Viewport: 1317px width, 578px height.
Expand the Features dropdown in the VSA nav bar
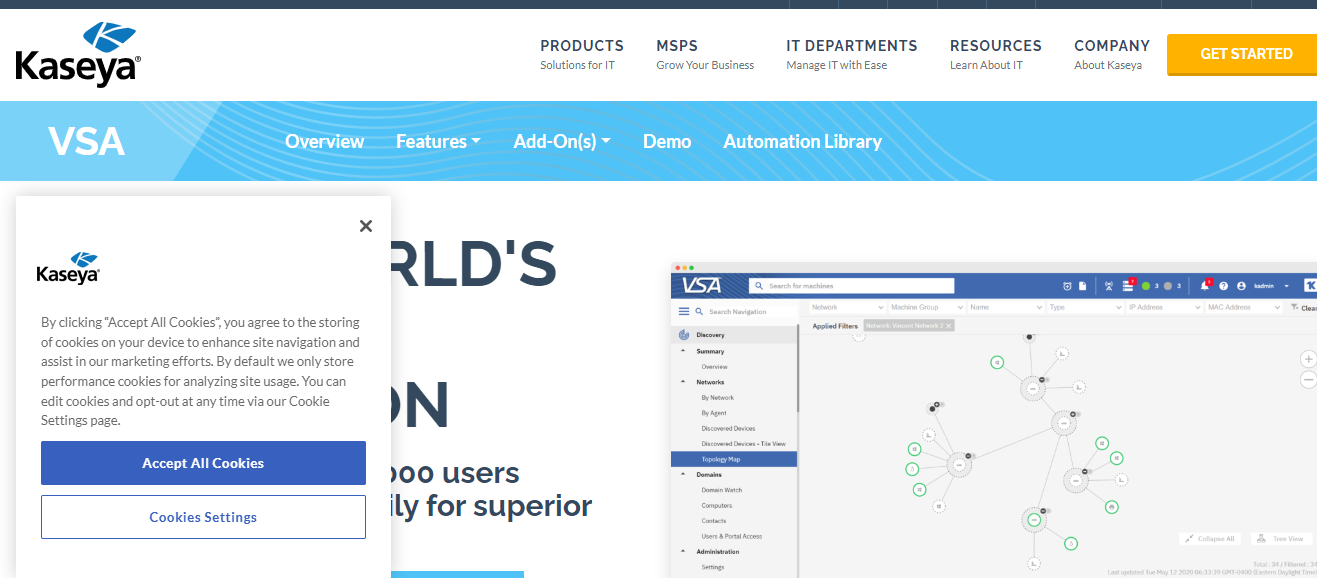(x=438, y=141)
